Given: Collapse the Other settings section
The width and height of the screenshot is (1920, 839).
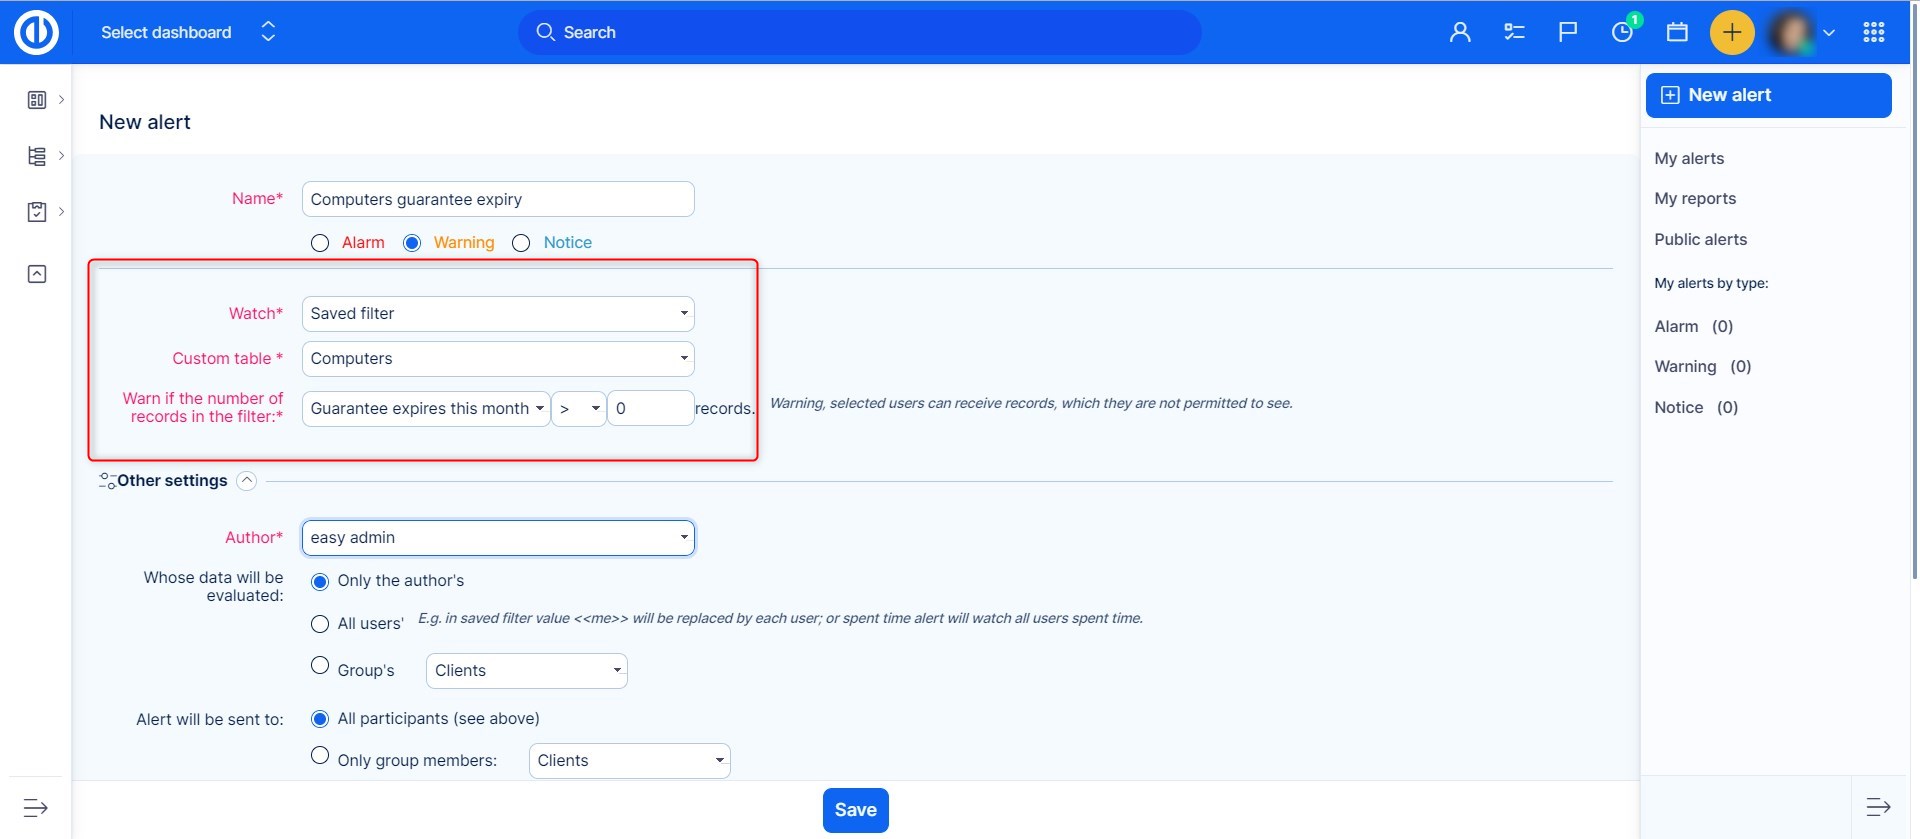Looking at the screenshot, I should (246, 481).
